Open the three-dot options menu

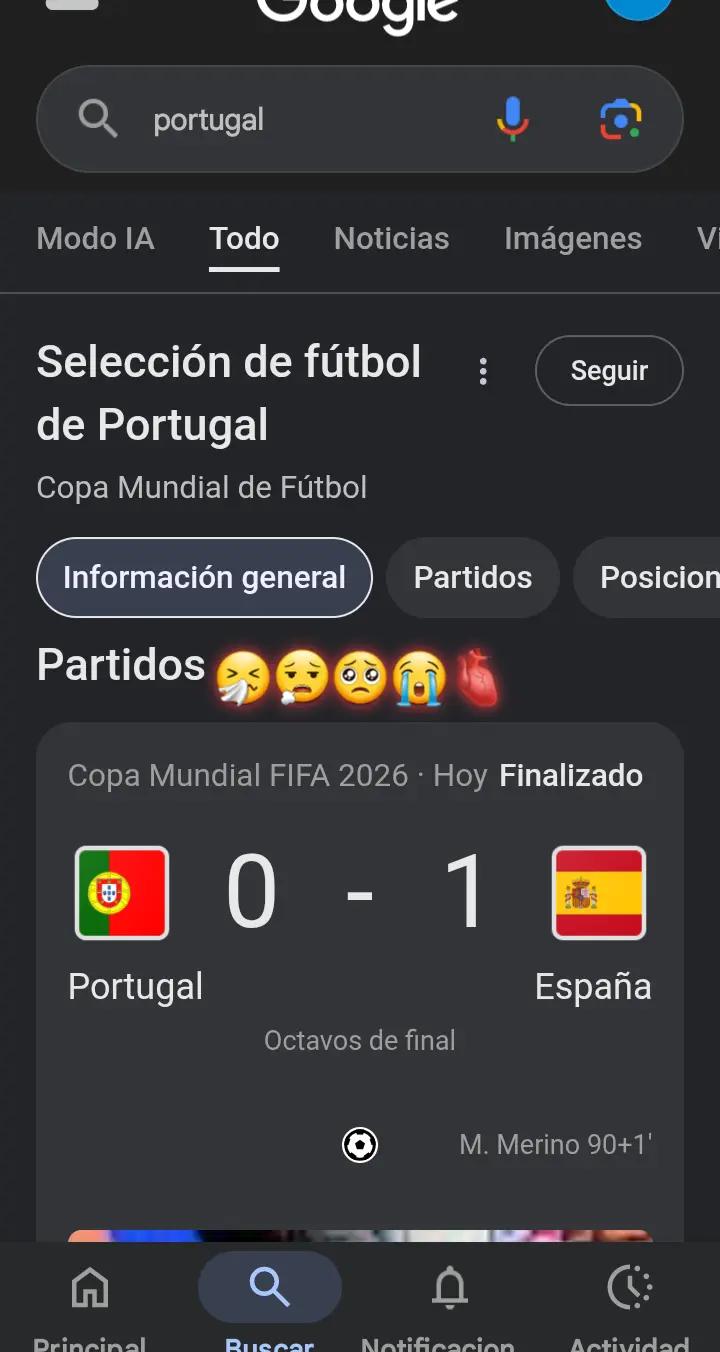pyautogui.click(x=483, y=372)
